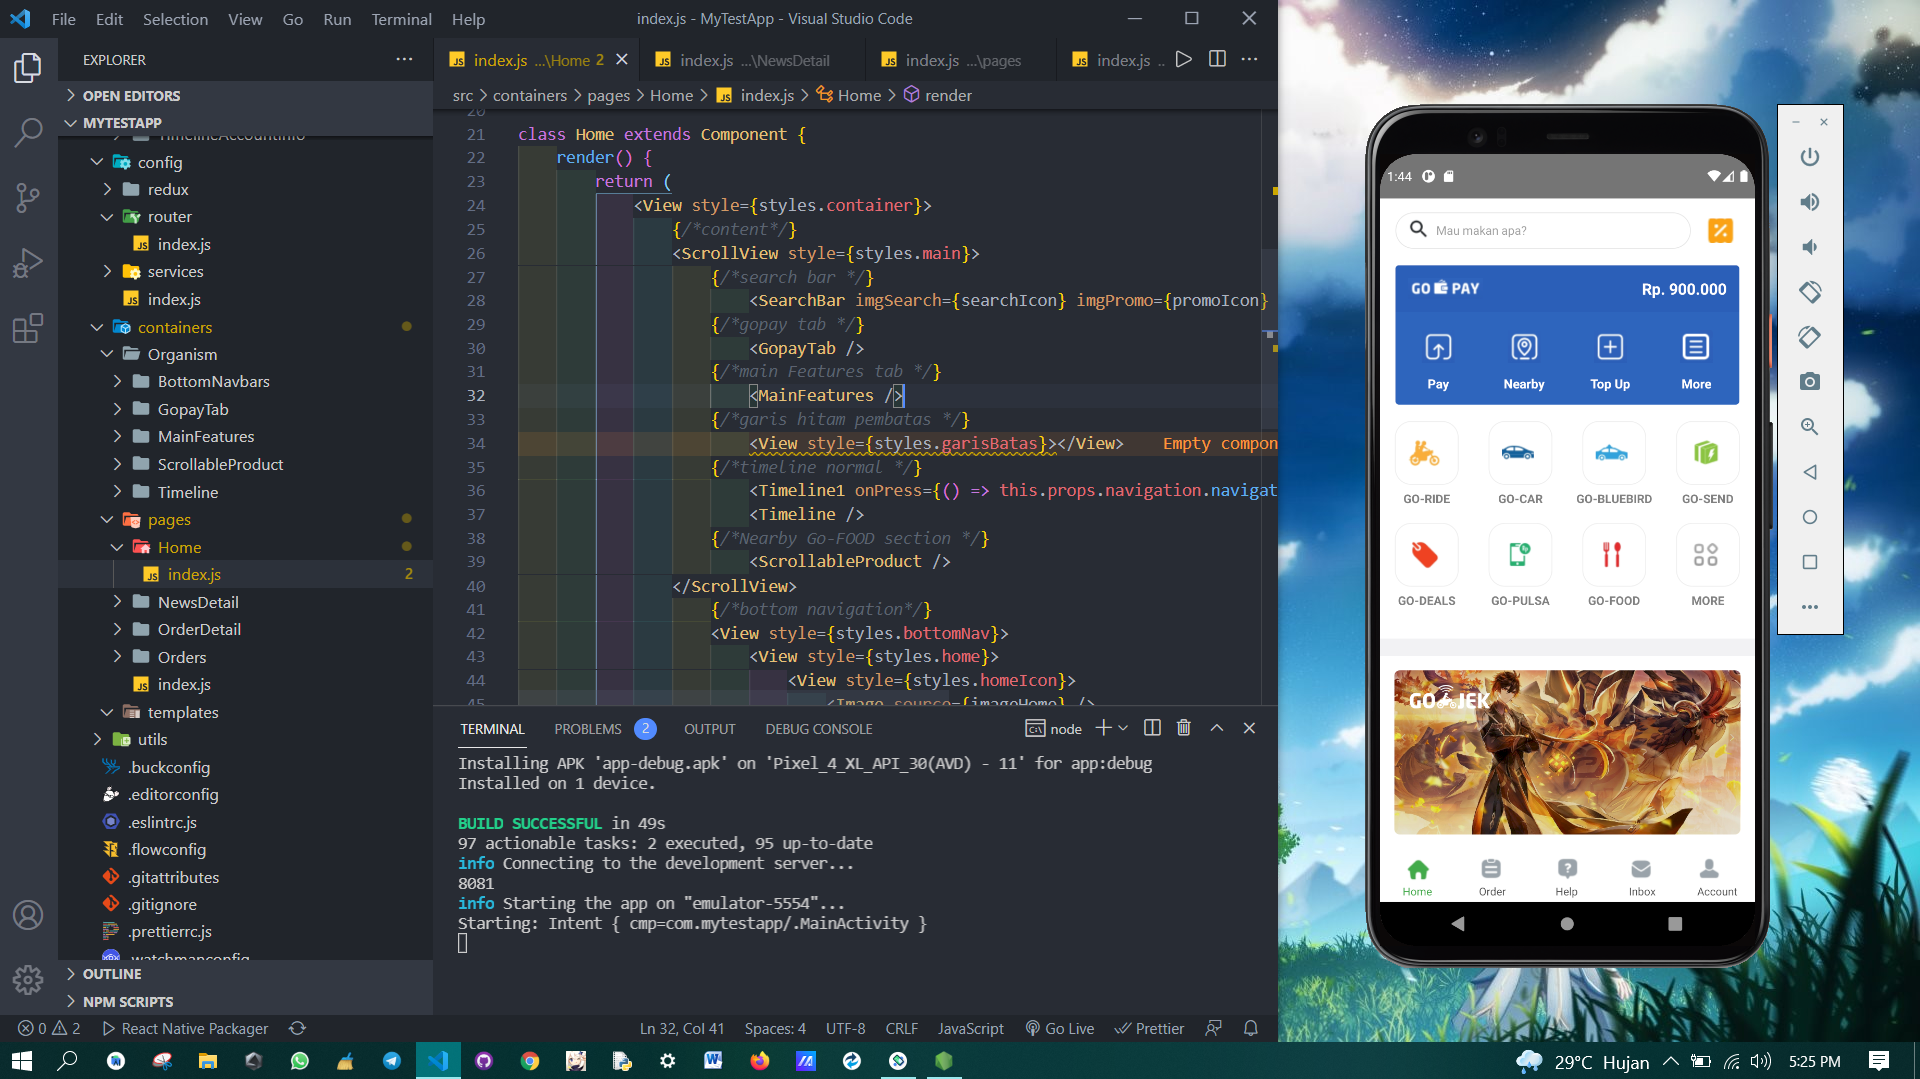Open the Extensions sidebar icon
Viewport: 1920px width, 1079px height.
coord(28,328)
